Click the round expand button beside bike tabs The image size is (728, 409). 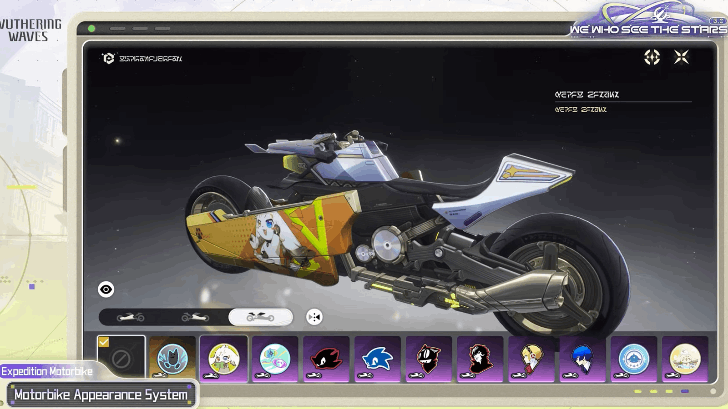click(314, 317)
